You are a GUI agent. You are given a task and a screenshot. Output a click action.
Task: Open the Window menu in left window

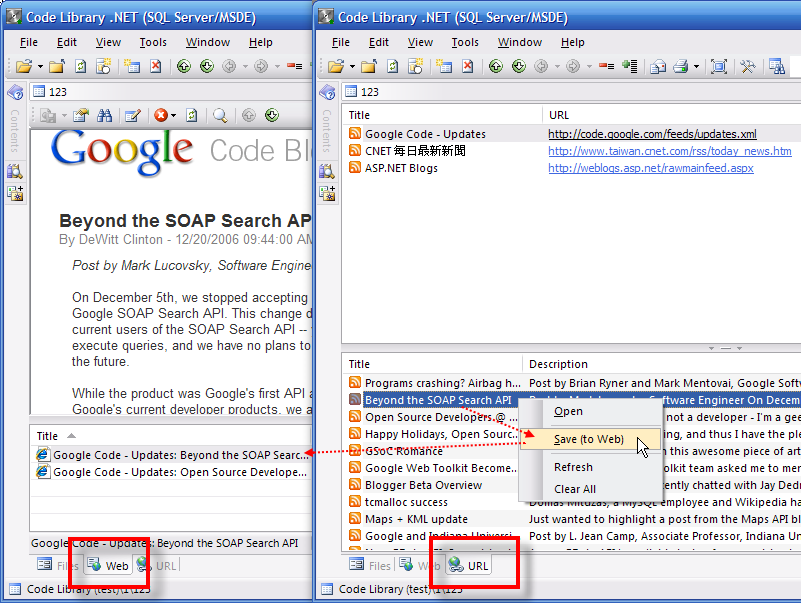[208, 42]
